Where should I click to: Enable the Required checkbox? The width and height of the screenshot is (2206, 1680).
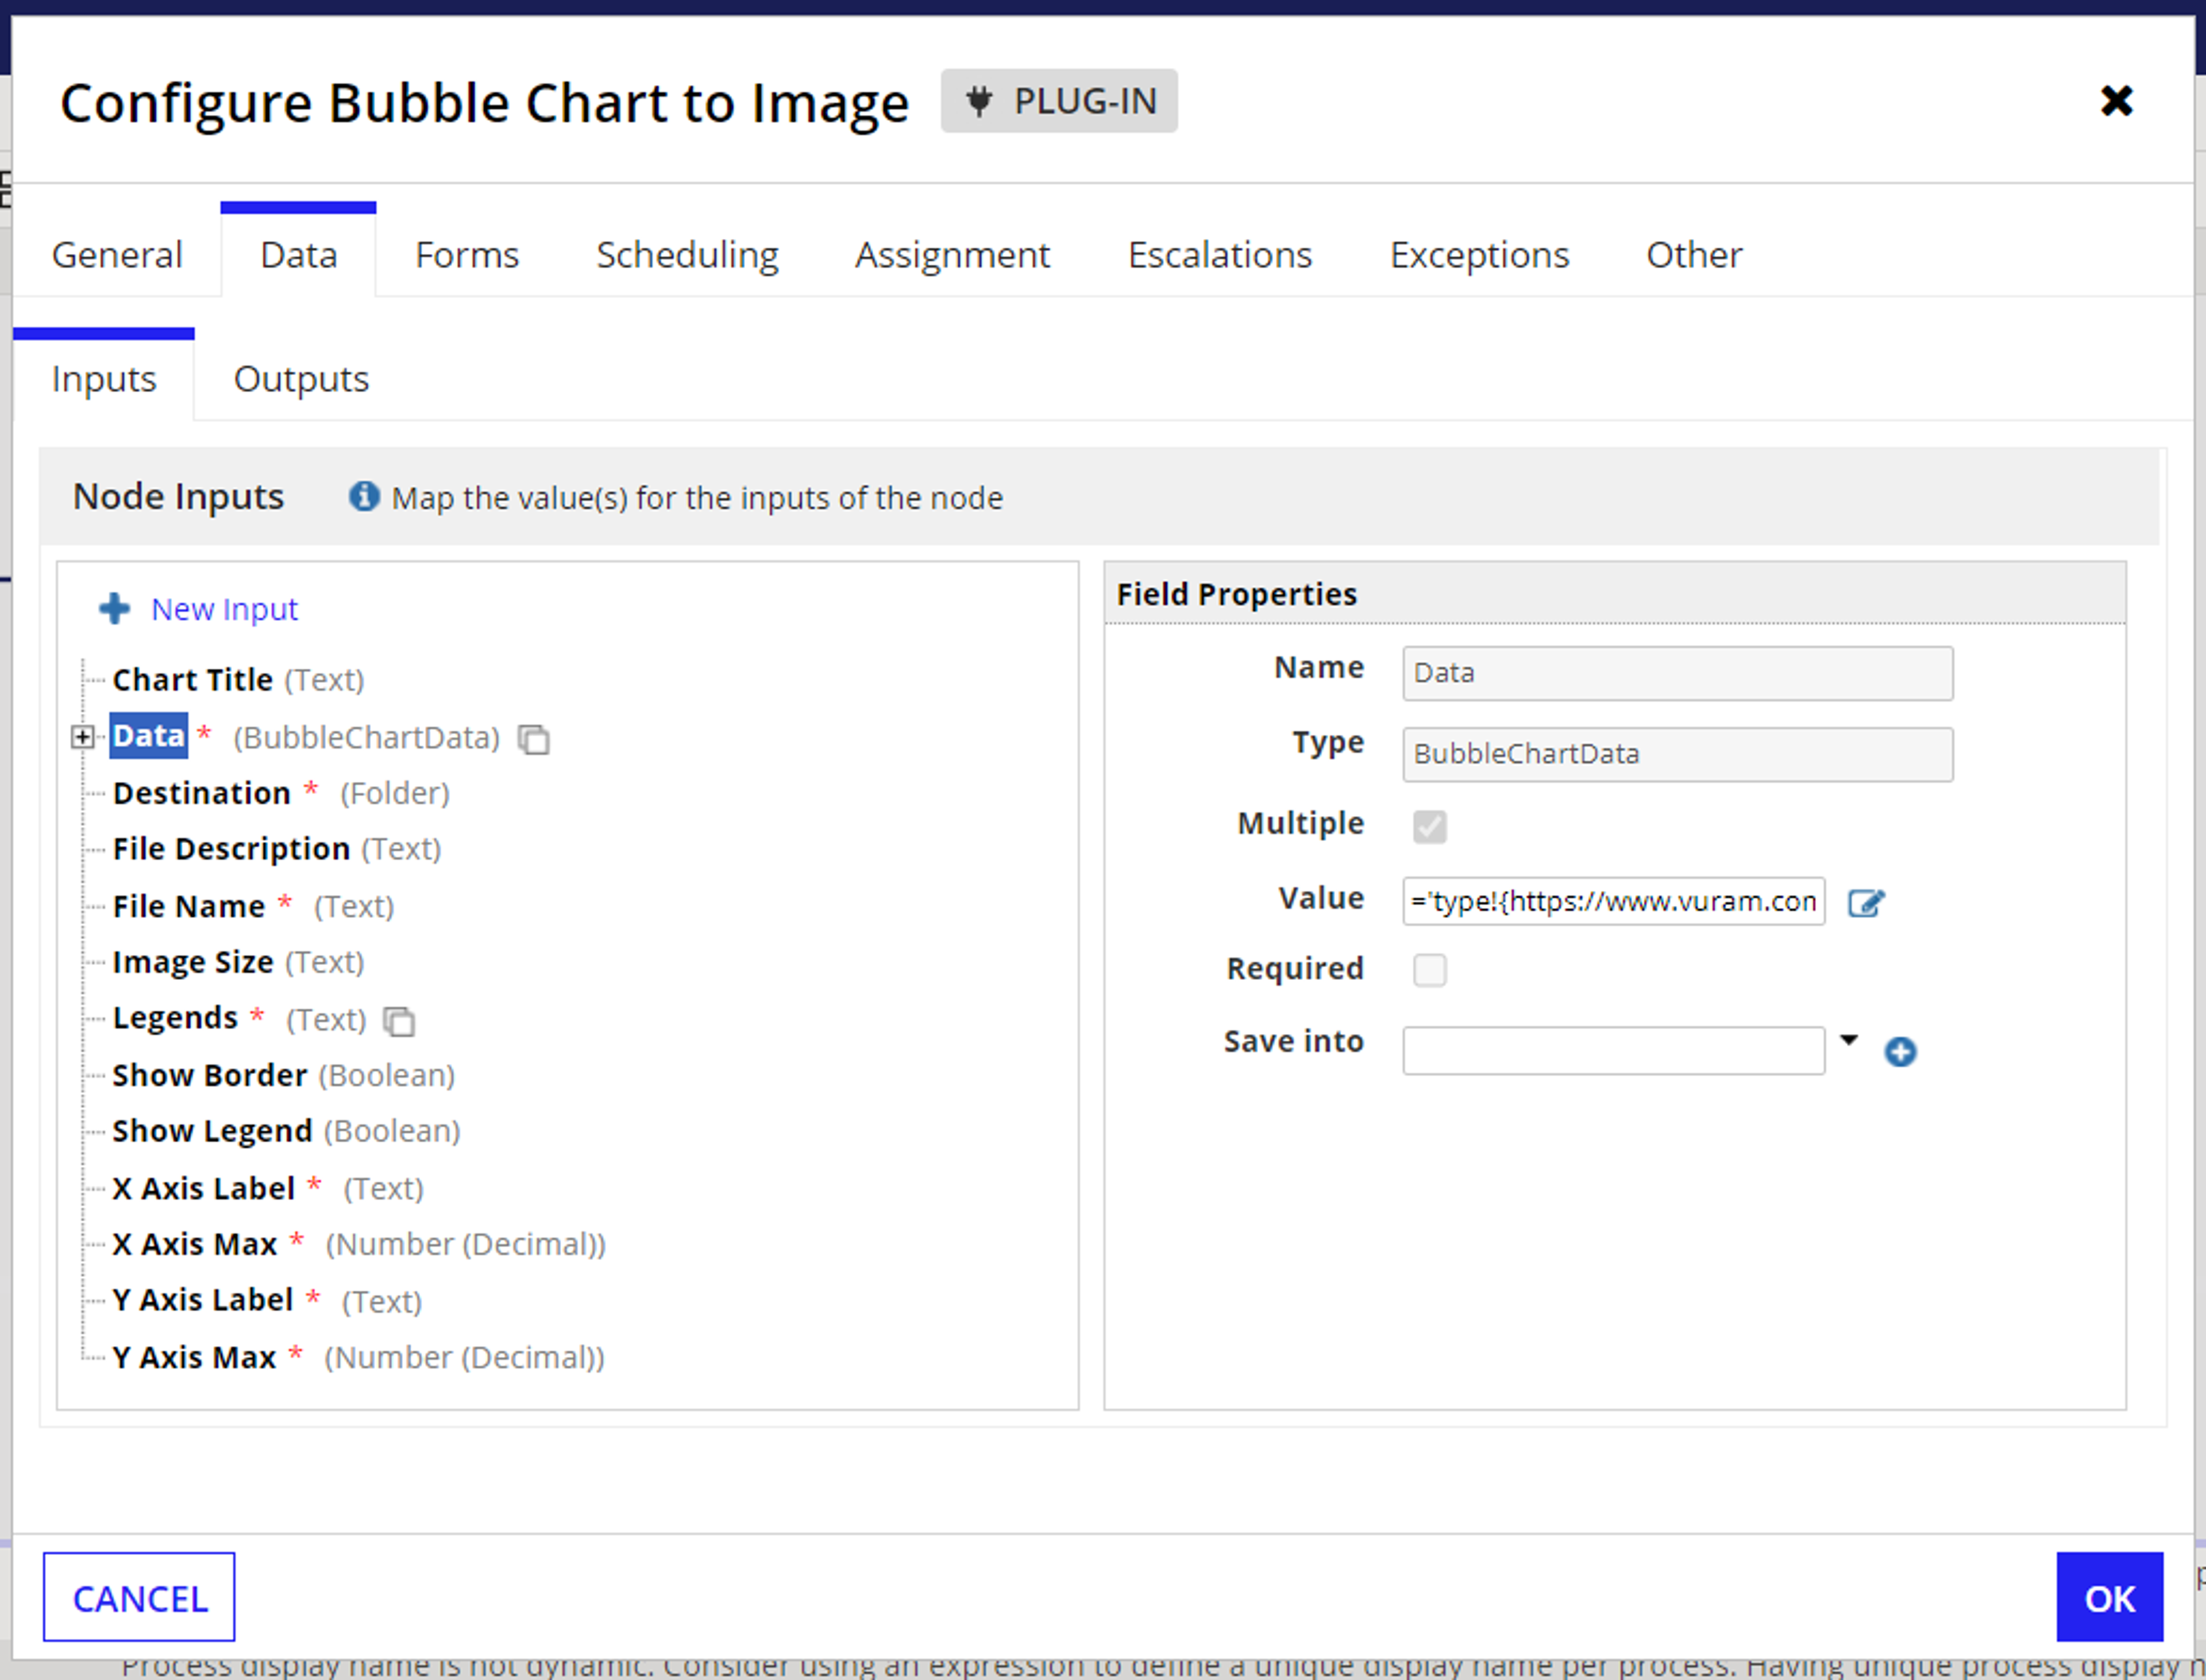click(x=1429, y=969)
